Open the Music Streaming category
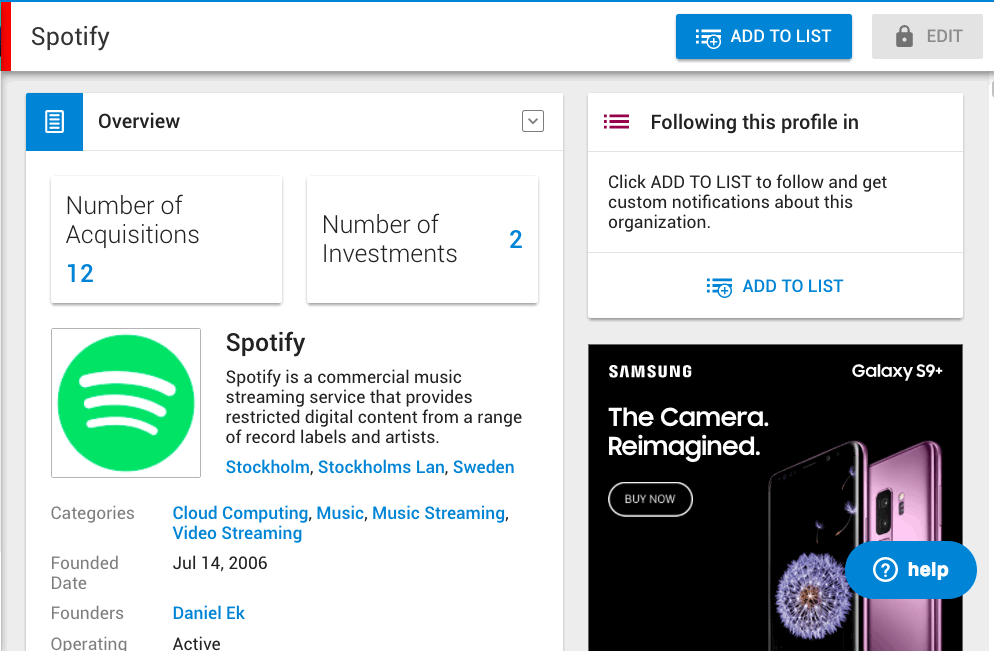This screenshot has width=994, height=651. point(439,513)
